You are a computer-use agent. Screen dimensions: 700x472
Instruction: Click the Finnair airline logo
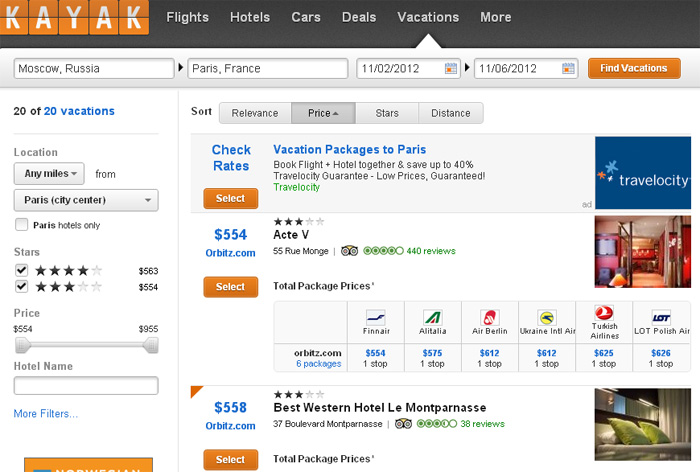tap(375, 317)
